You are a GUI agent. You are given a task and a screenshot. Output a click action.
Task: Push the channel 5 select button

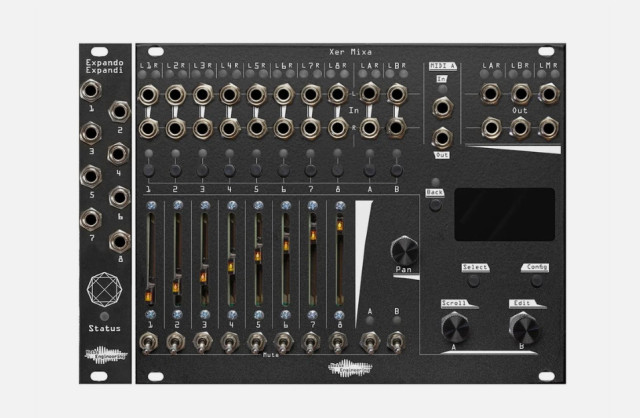point(256,170)
